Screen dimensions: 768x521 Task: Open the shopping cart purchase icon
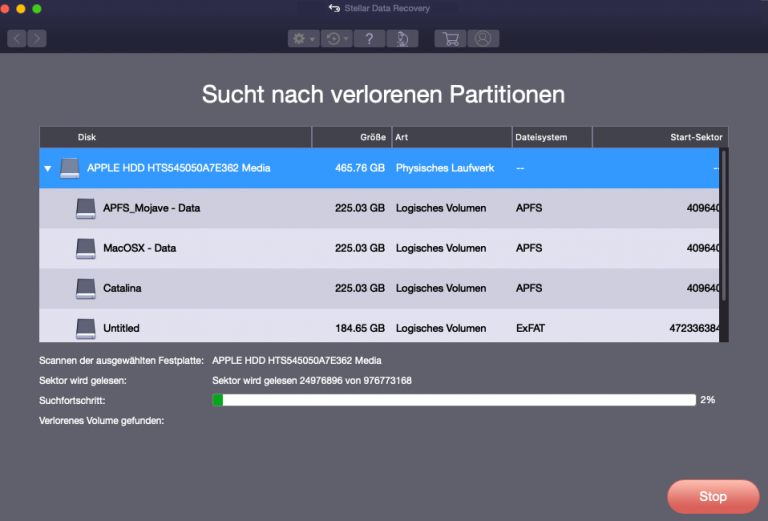point(450,39)
